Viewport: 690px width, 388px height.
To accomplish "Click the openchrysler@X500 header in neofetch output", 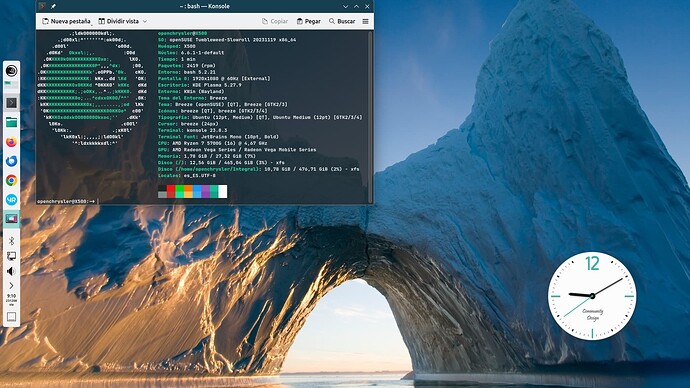I will (x=182, y=33).
